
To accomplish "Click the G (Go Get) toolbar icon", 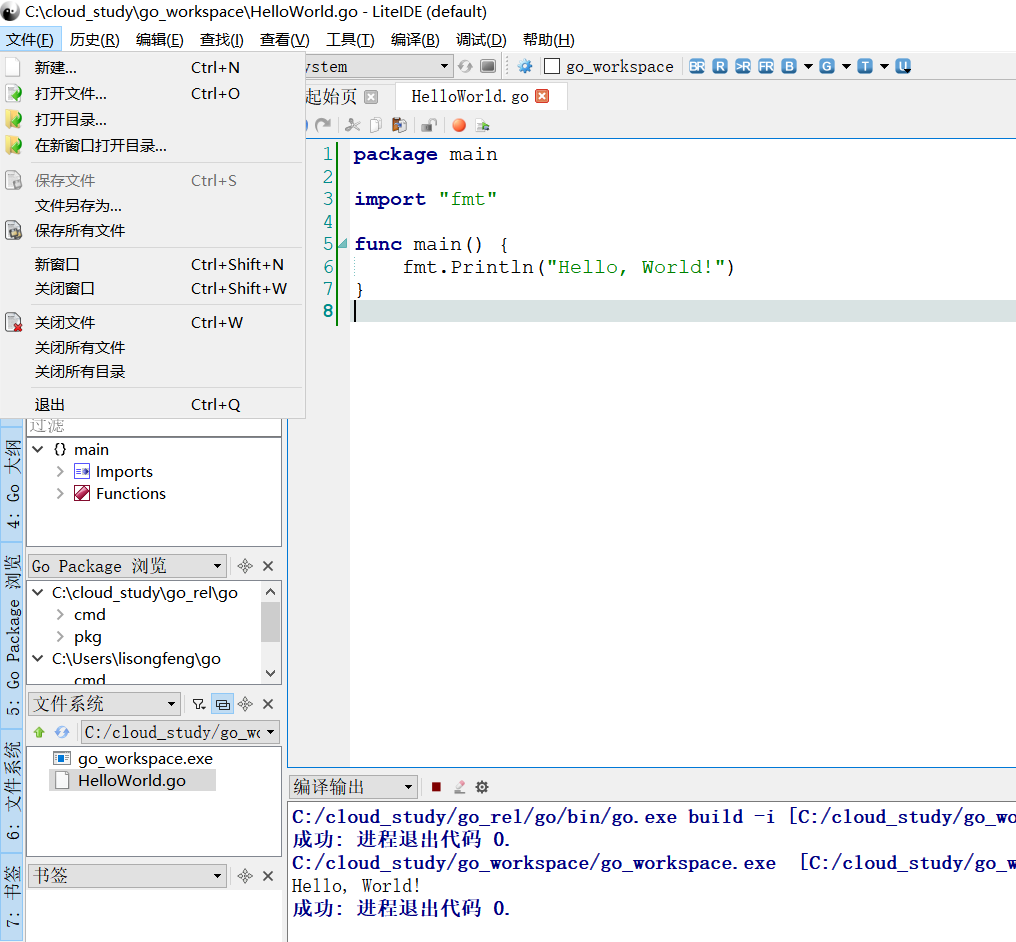I will pyautogui.click(x=827, y=66).
